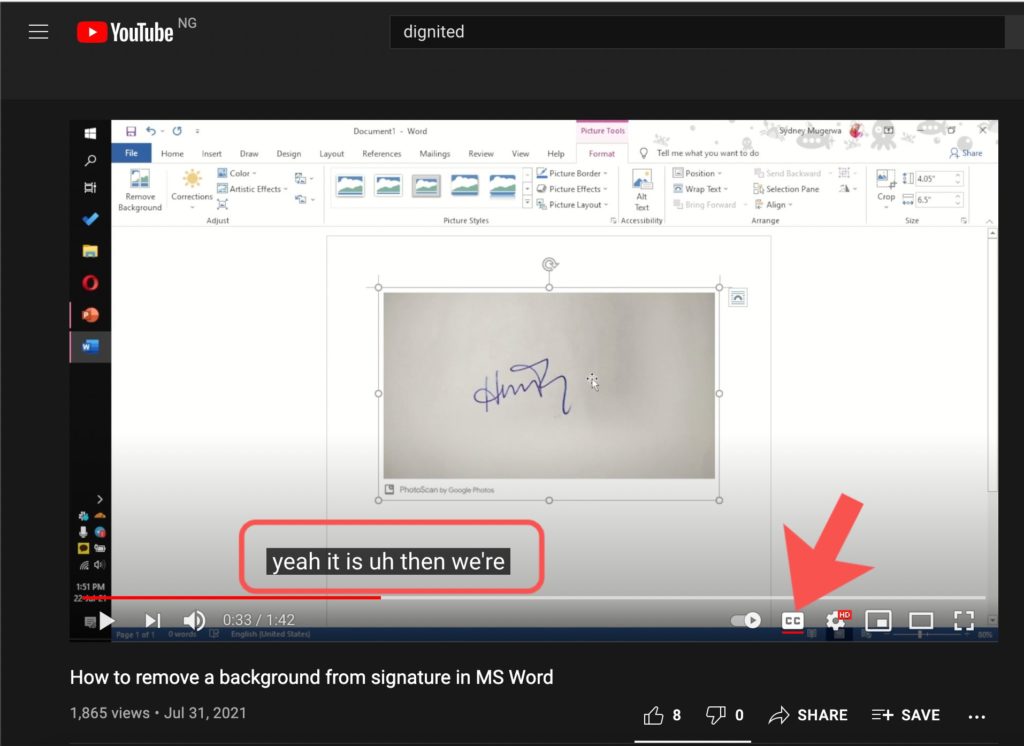Viewport: 1024px width, 746px height.
Task: Open the Color dropdown
Action: point(237,173)
